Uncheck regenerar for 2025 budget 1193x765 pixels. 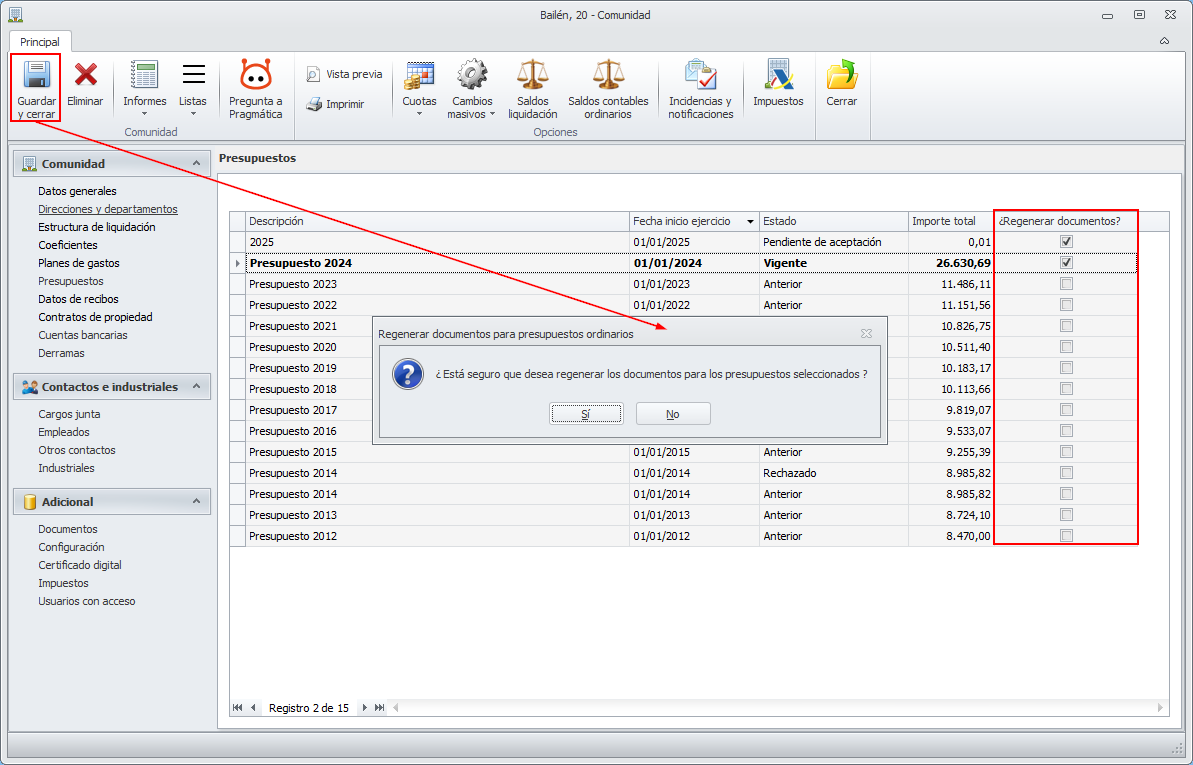1067,241
